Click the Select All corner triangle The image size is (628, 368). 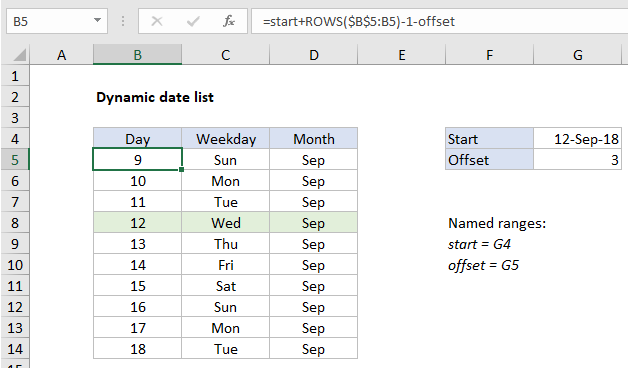tap(19, 54)
